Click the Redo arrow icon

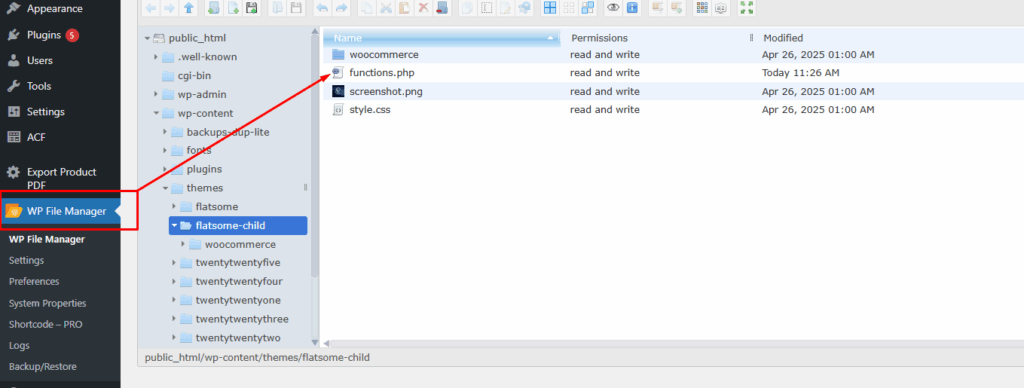click(342, 8)
